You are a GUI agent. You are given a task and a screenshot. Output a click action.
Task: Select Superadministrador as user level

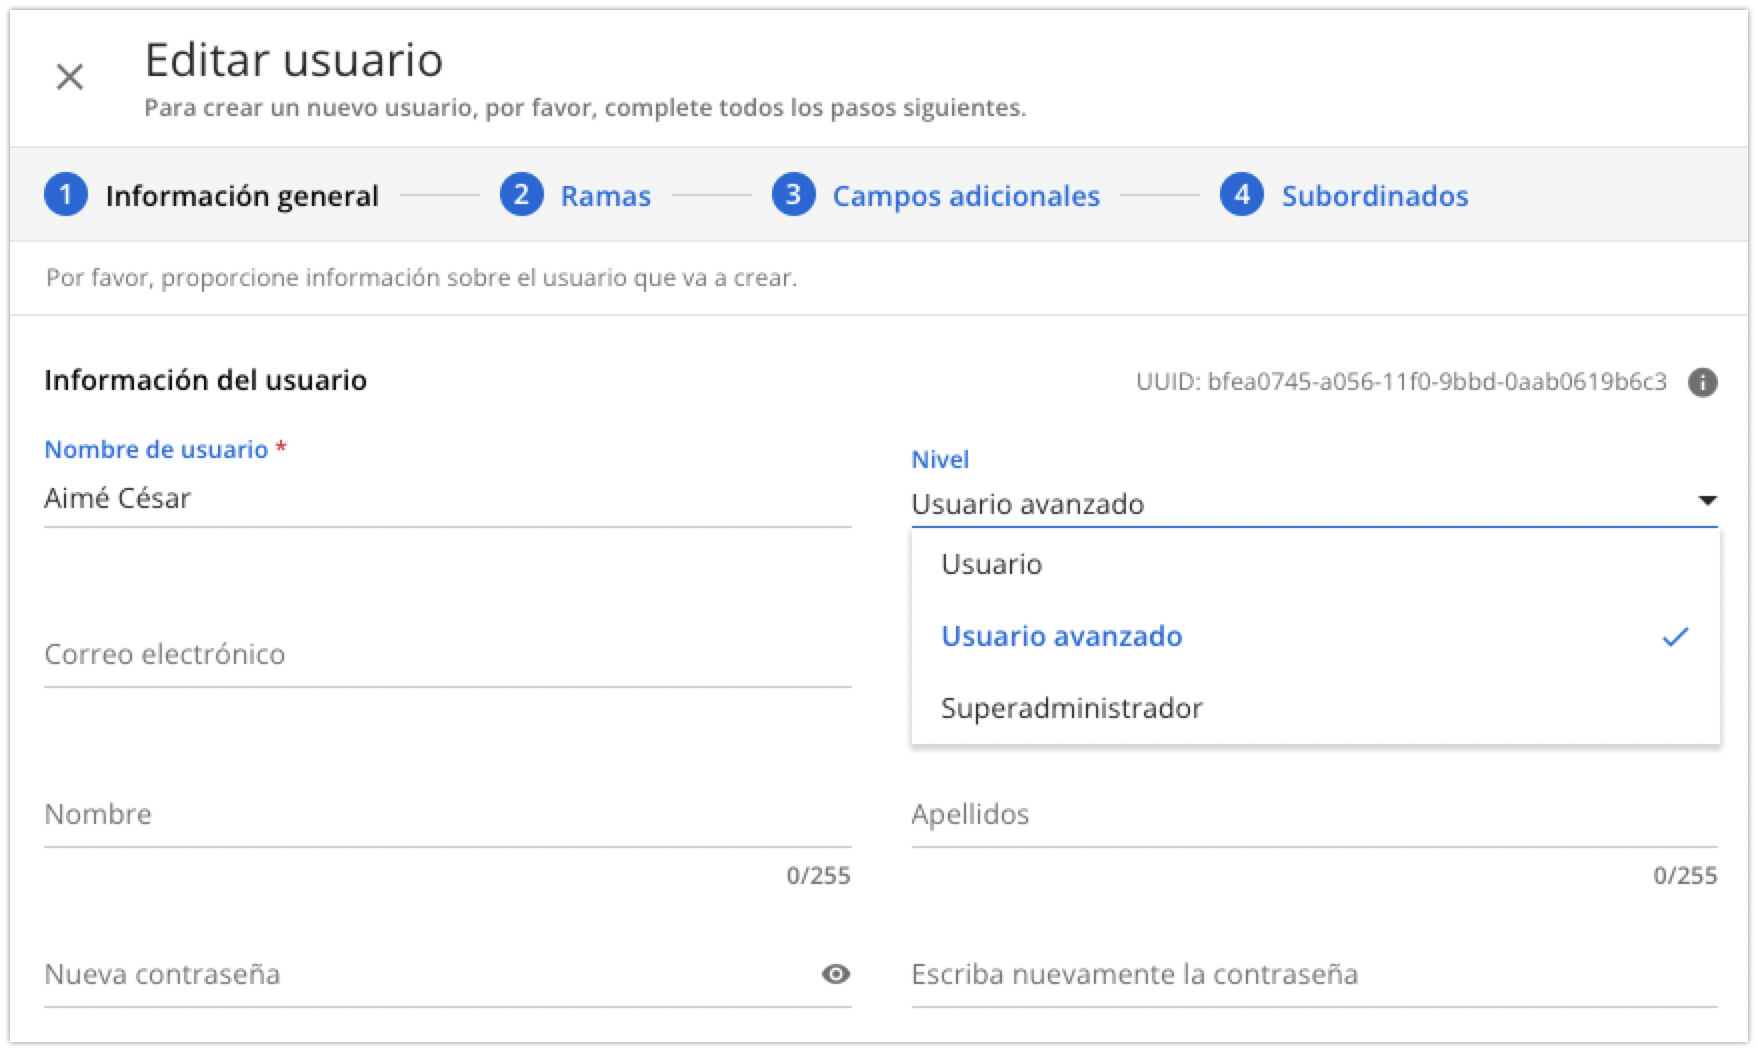(x=1071, y=708)
